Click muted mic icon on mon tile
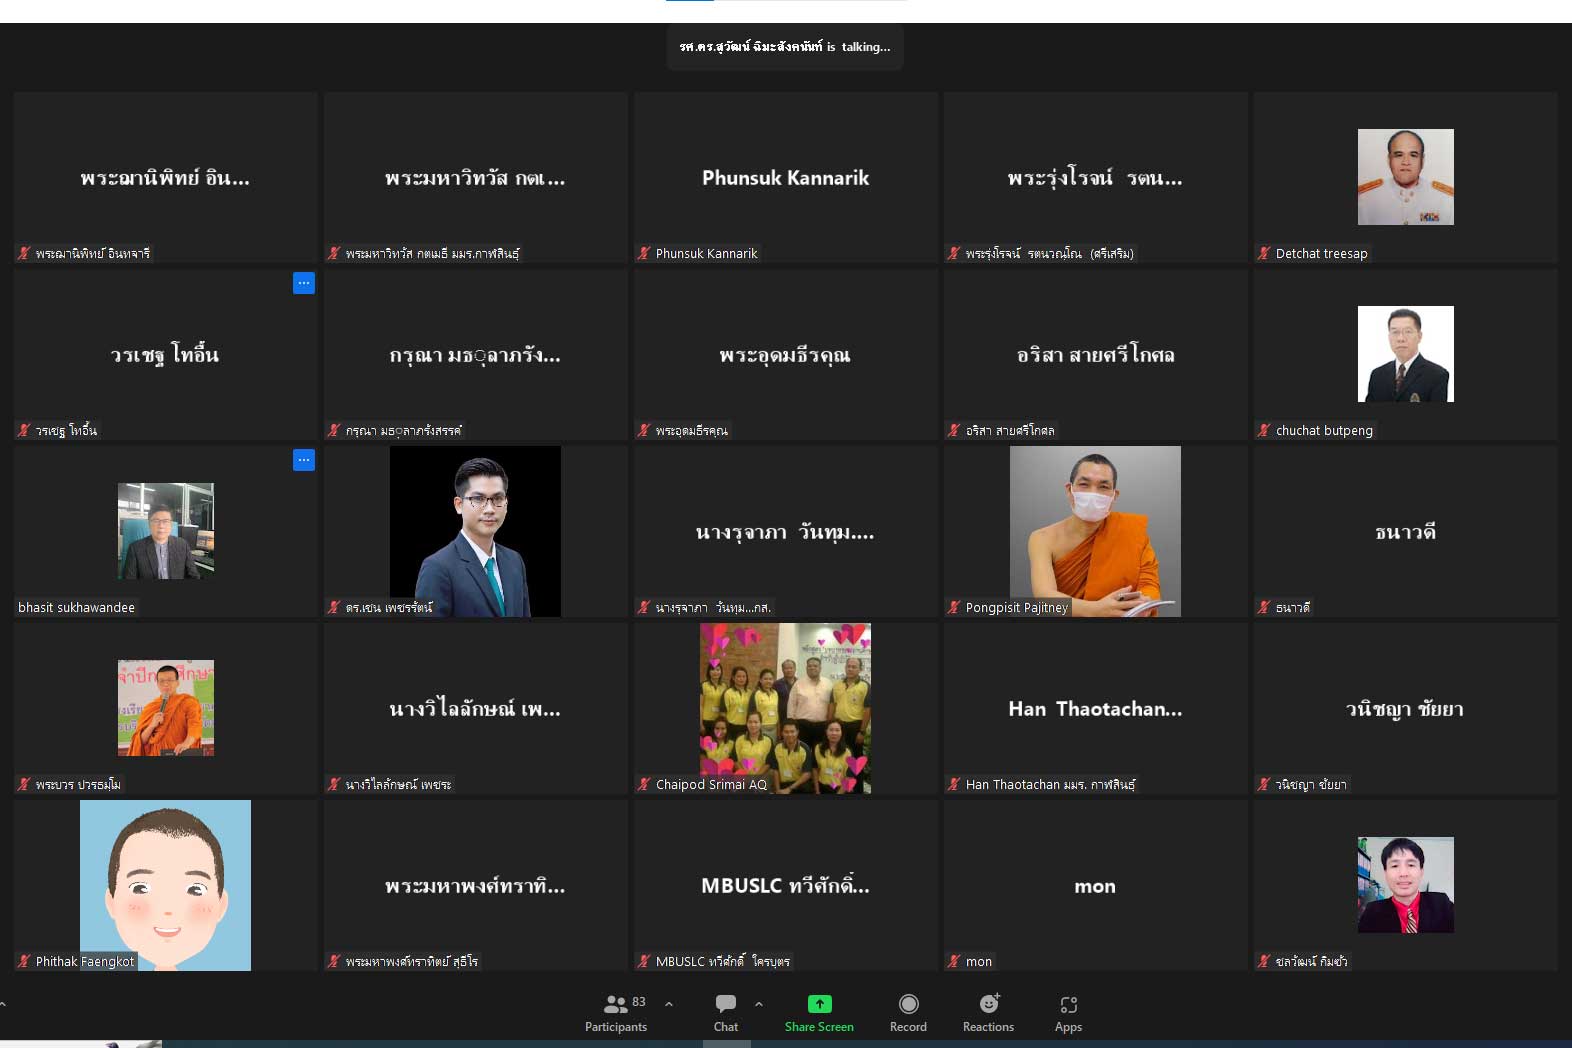Image resolution: width=1572 pixels, height=1048 pixels. click(954, 962)
